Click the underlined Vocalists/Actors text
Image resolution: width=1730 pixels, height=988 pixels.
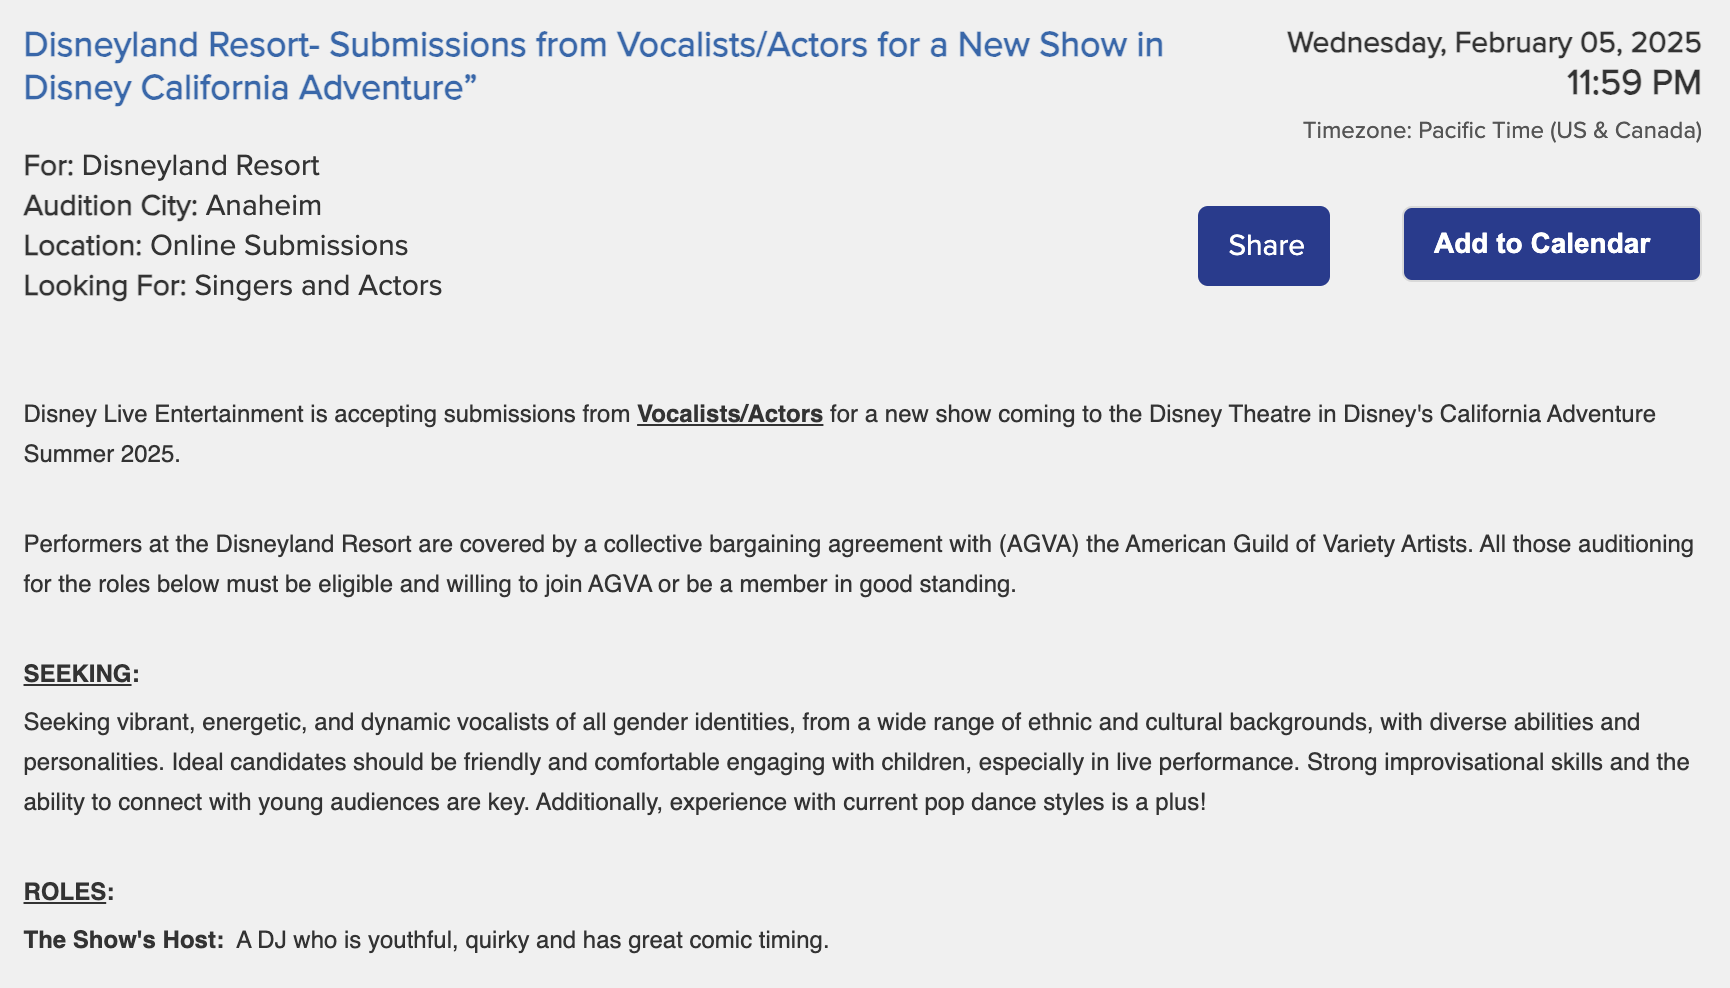tap(730, 414)
